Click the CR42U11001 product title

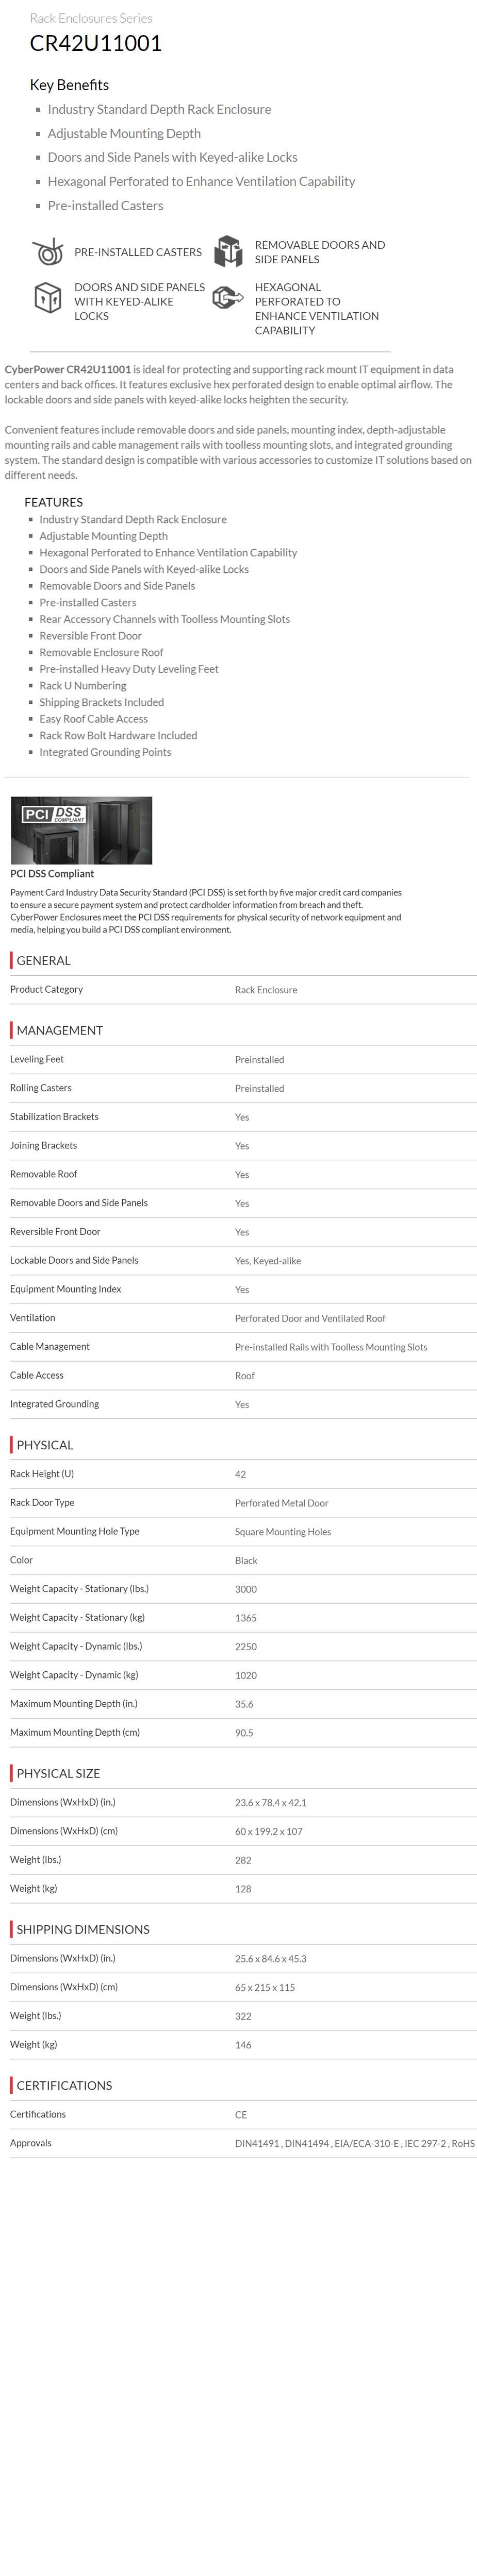(x=96, y=43)
